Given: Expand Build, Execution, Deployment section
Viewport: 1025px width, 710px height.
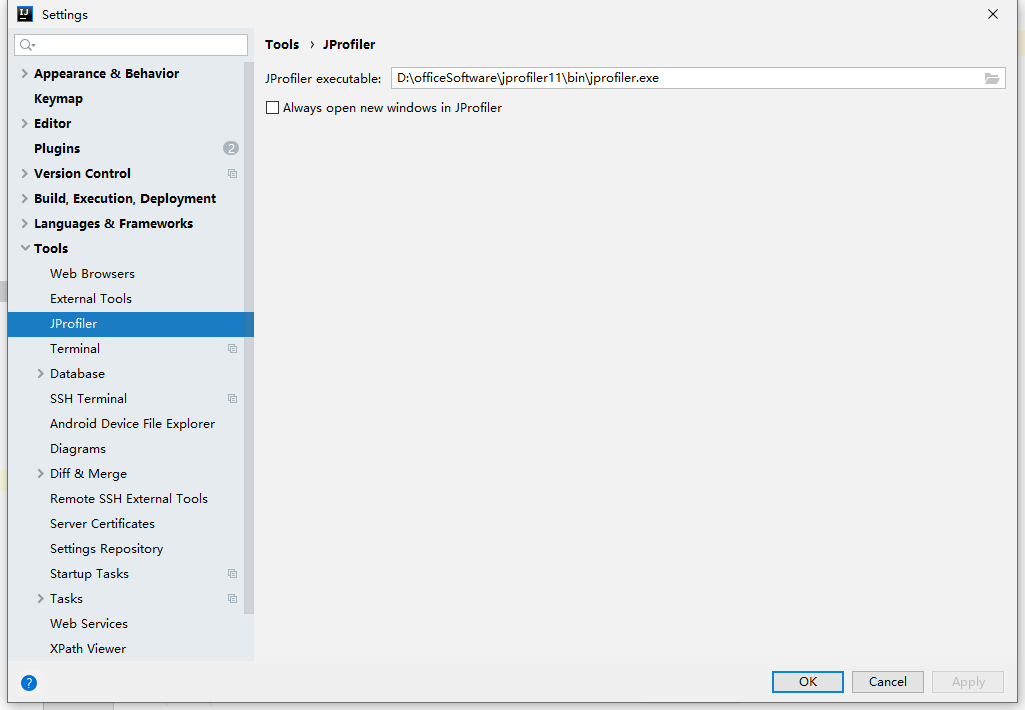Looking at the screenshot, I should coord(24,198).
